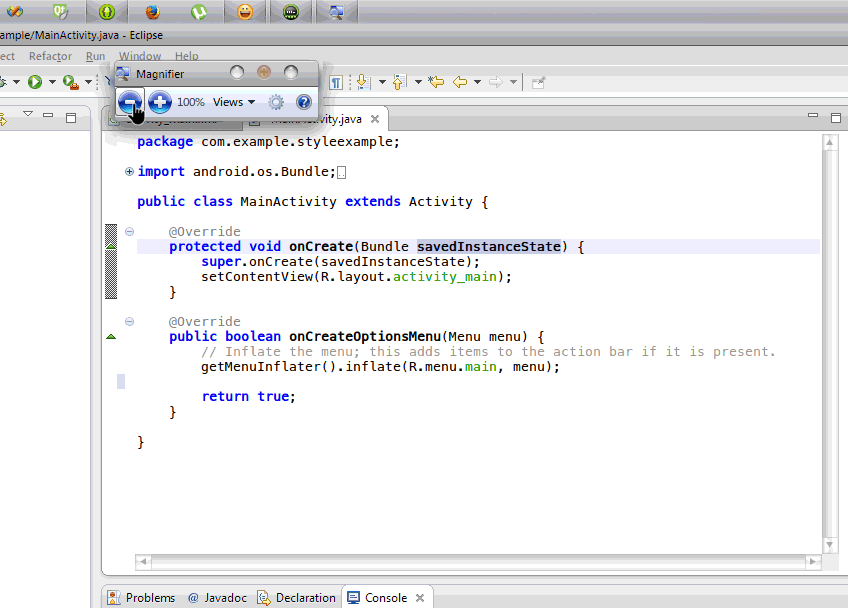The image size is (848, 608).
Task: Open Magnifier options gear icon
Action: 276,102
